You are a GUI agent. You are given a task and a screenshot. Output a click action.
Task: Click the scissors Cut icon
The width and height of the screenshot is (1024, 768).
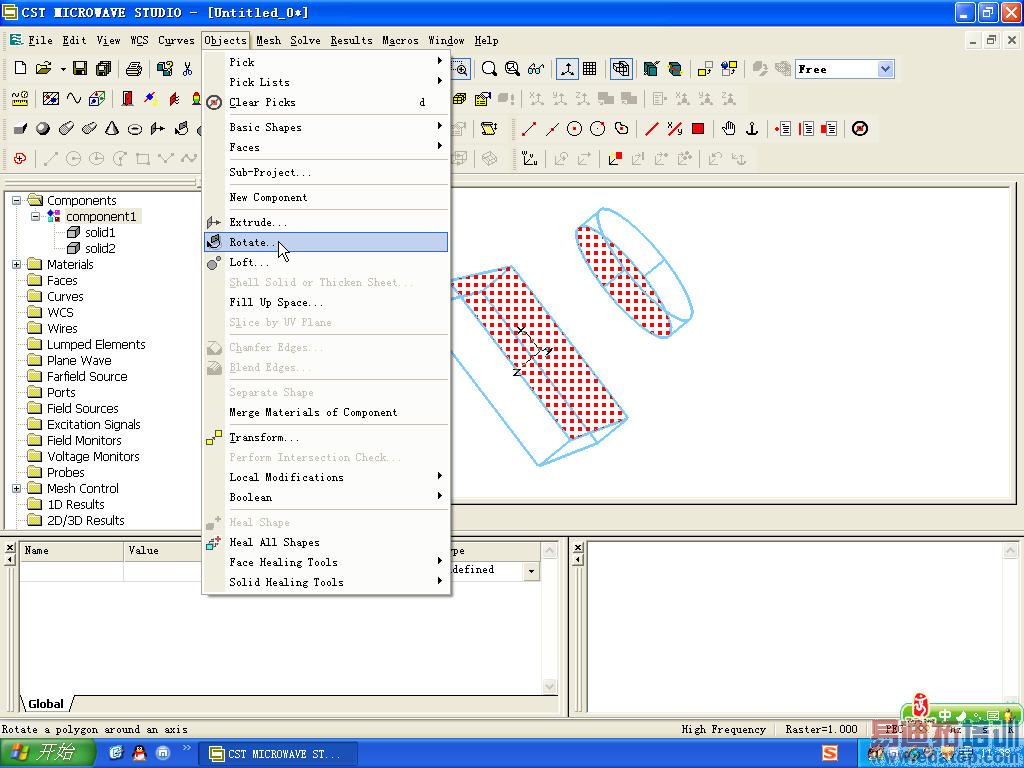[x=187, y=69]
